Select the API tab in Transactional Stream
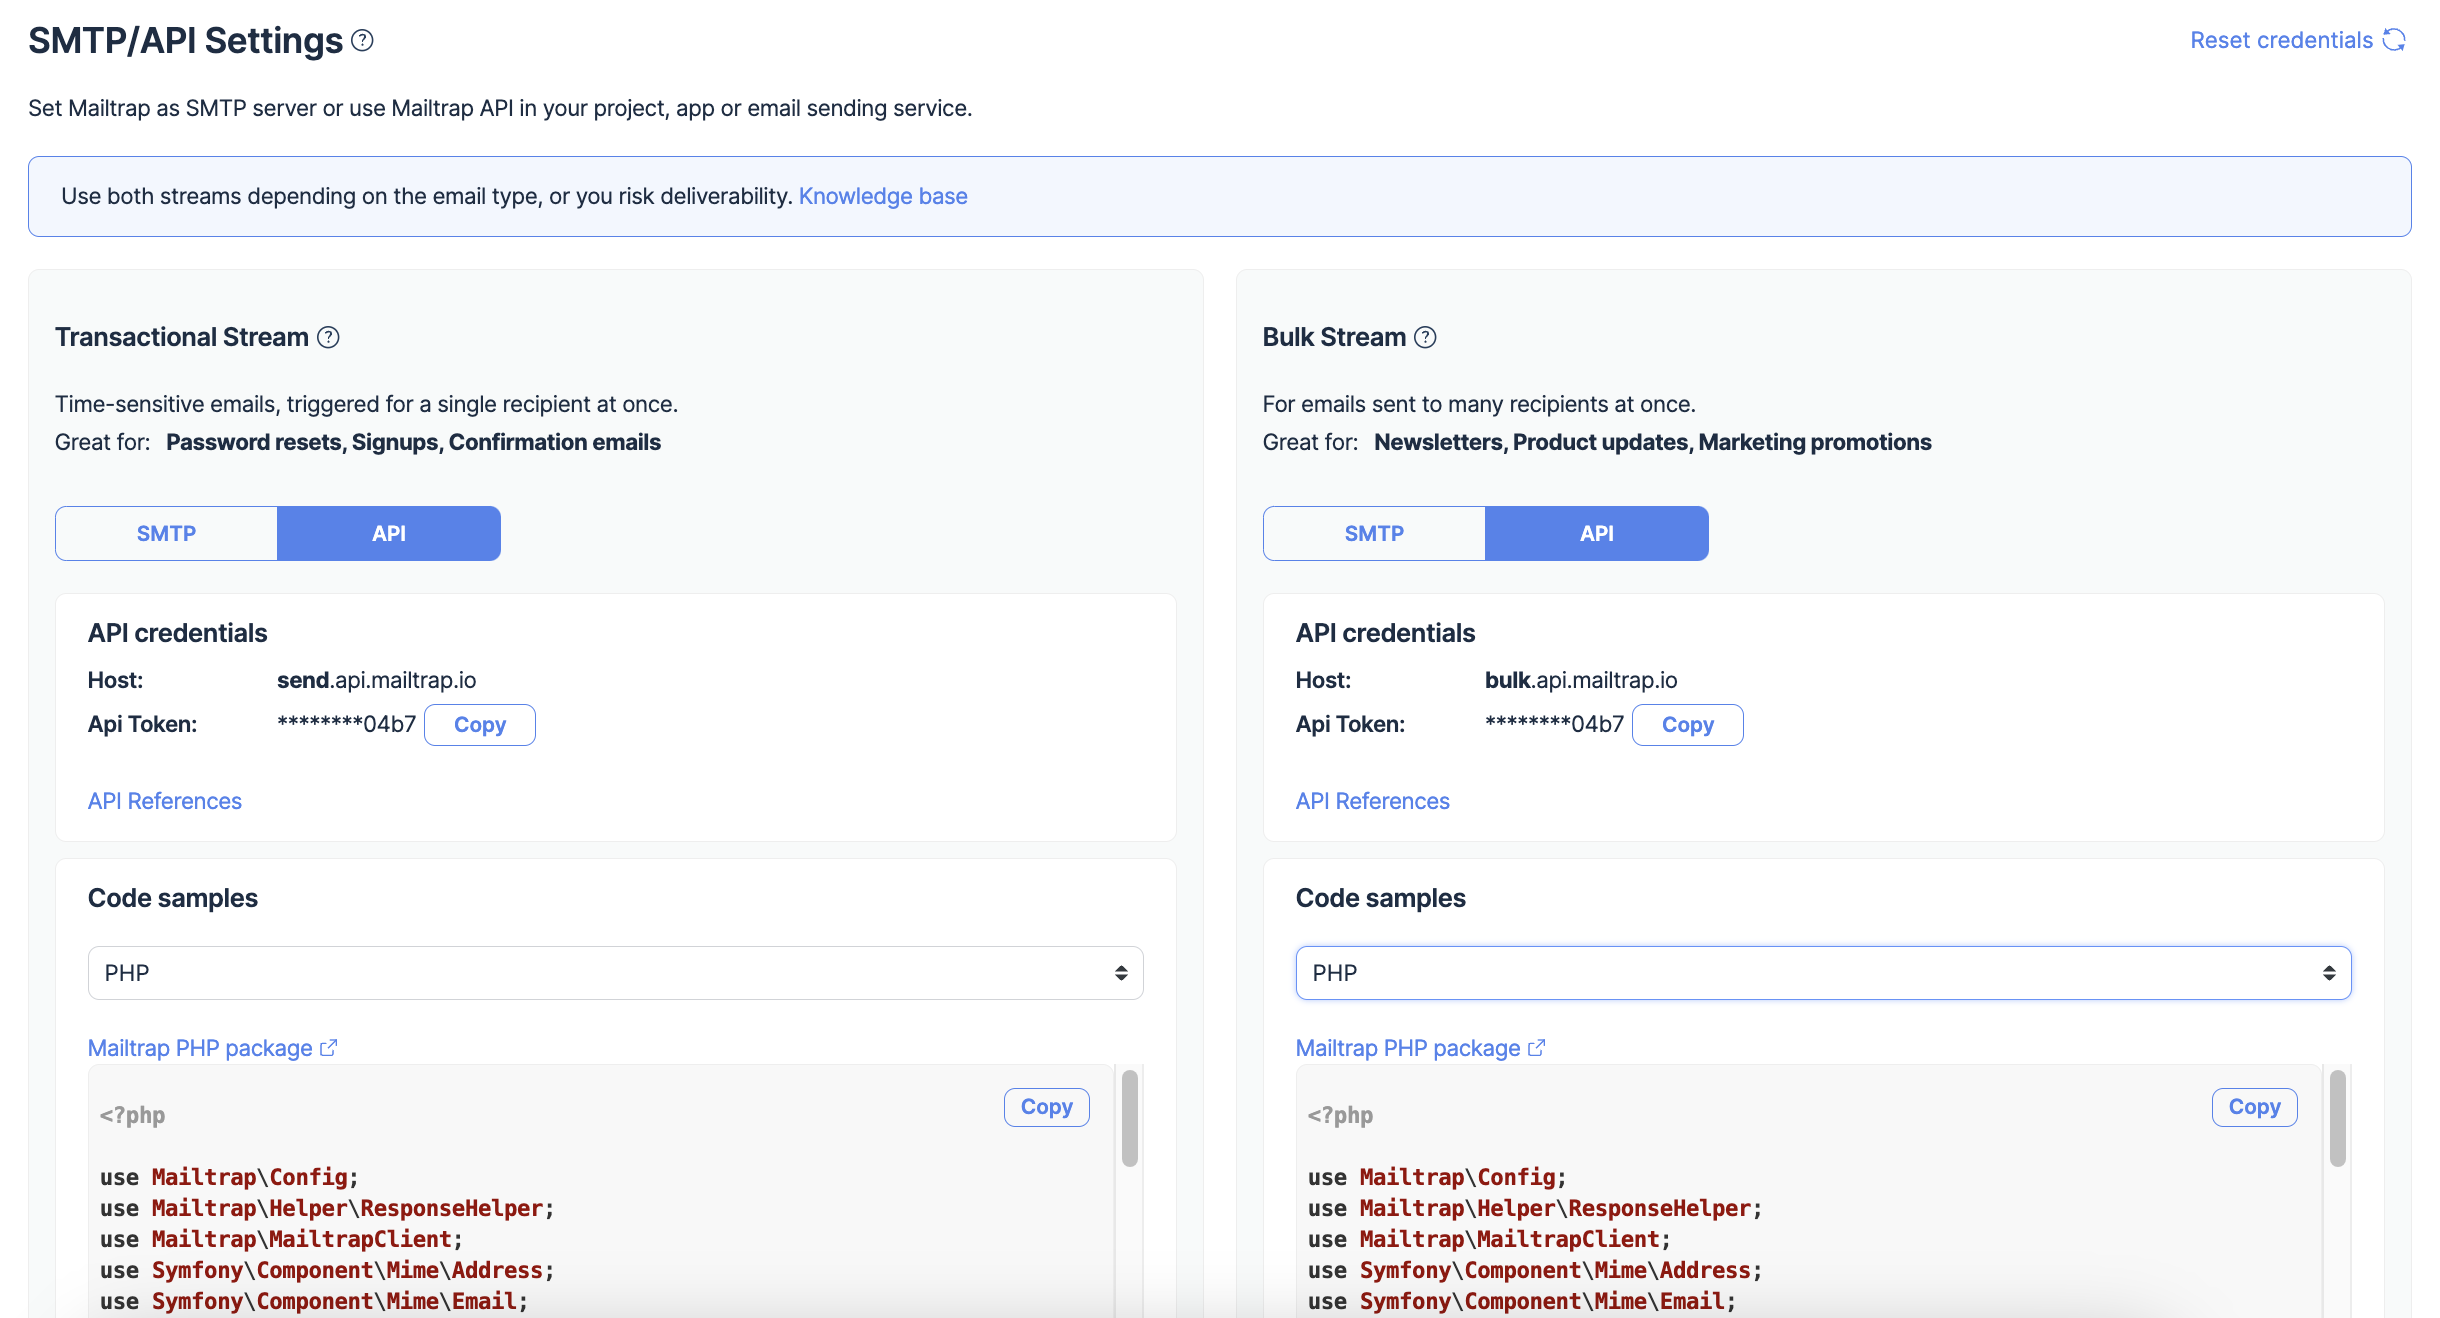This screenshot has height=1318, width=2440. pos(388,533)
